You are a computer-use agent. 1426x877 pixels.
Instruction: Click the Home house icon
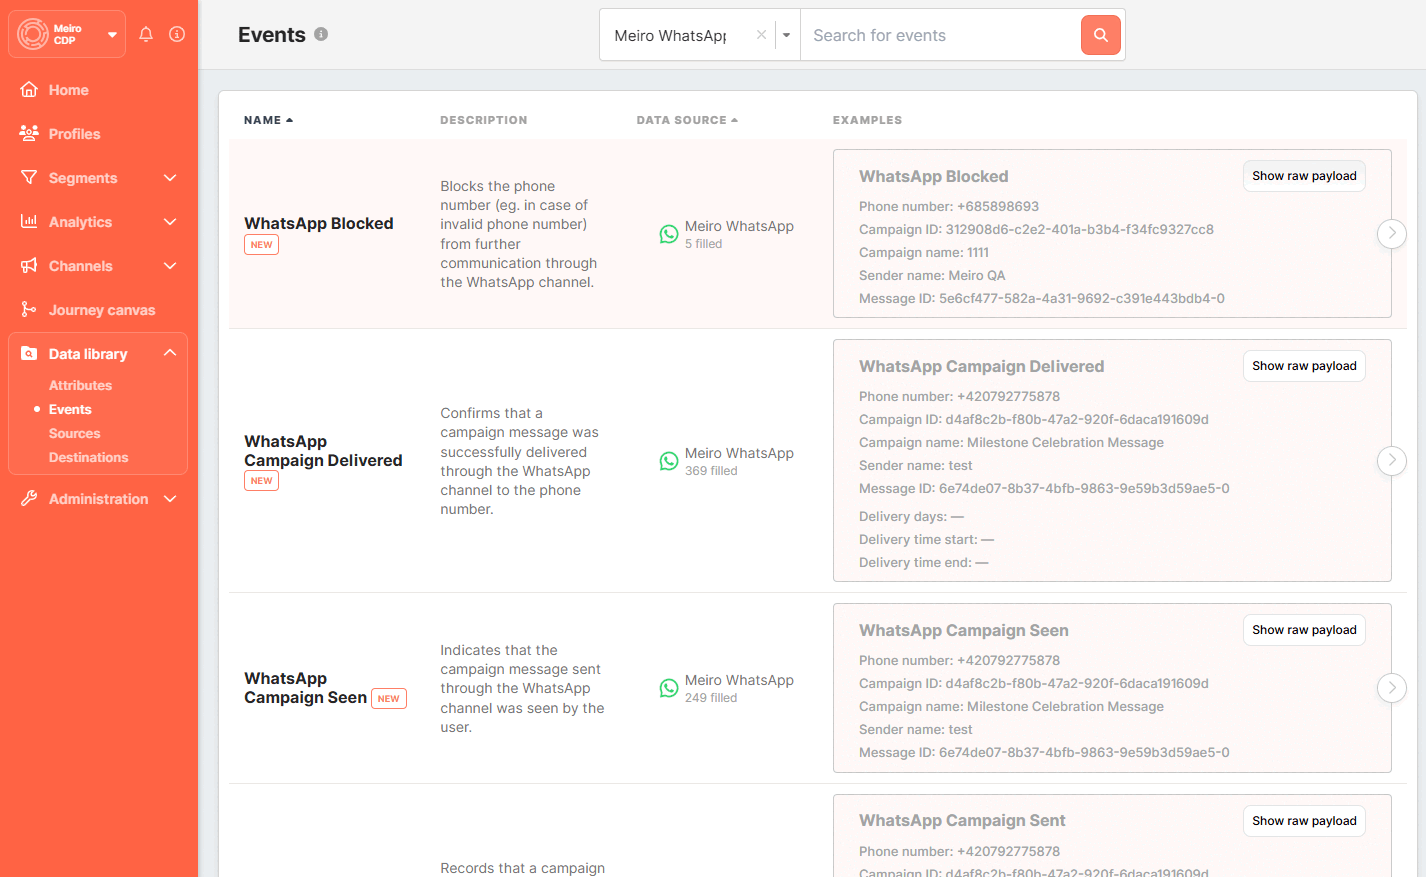tap(29, 89)
